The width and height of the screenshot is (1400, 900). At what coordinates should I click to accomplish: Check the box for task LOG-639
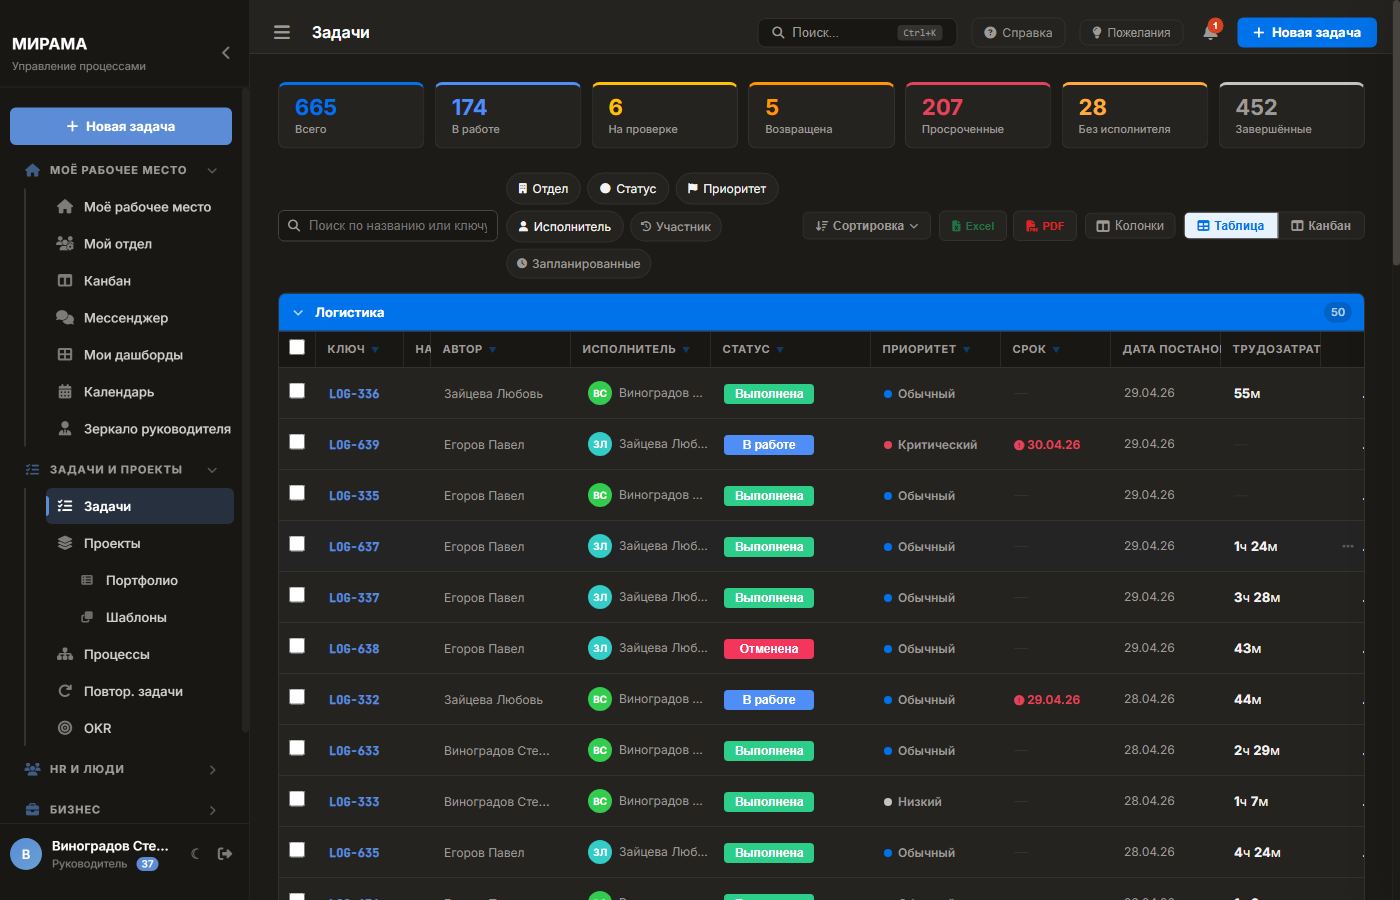(297, 442)
